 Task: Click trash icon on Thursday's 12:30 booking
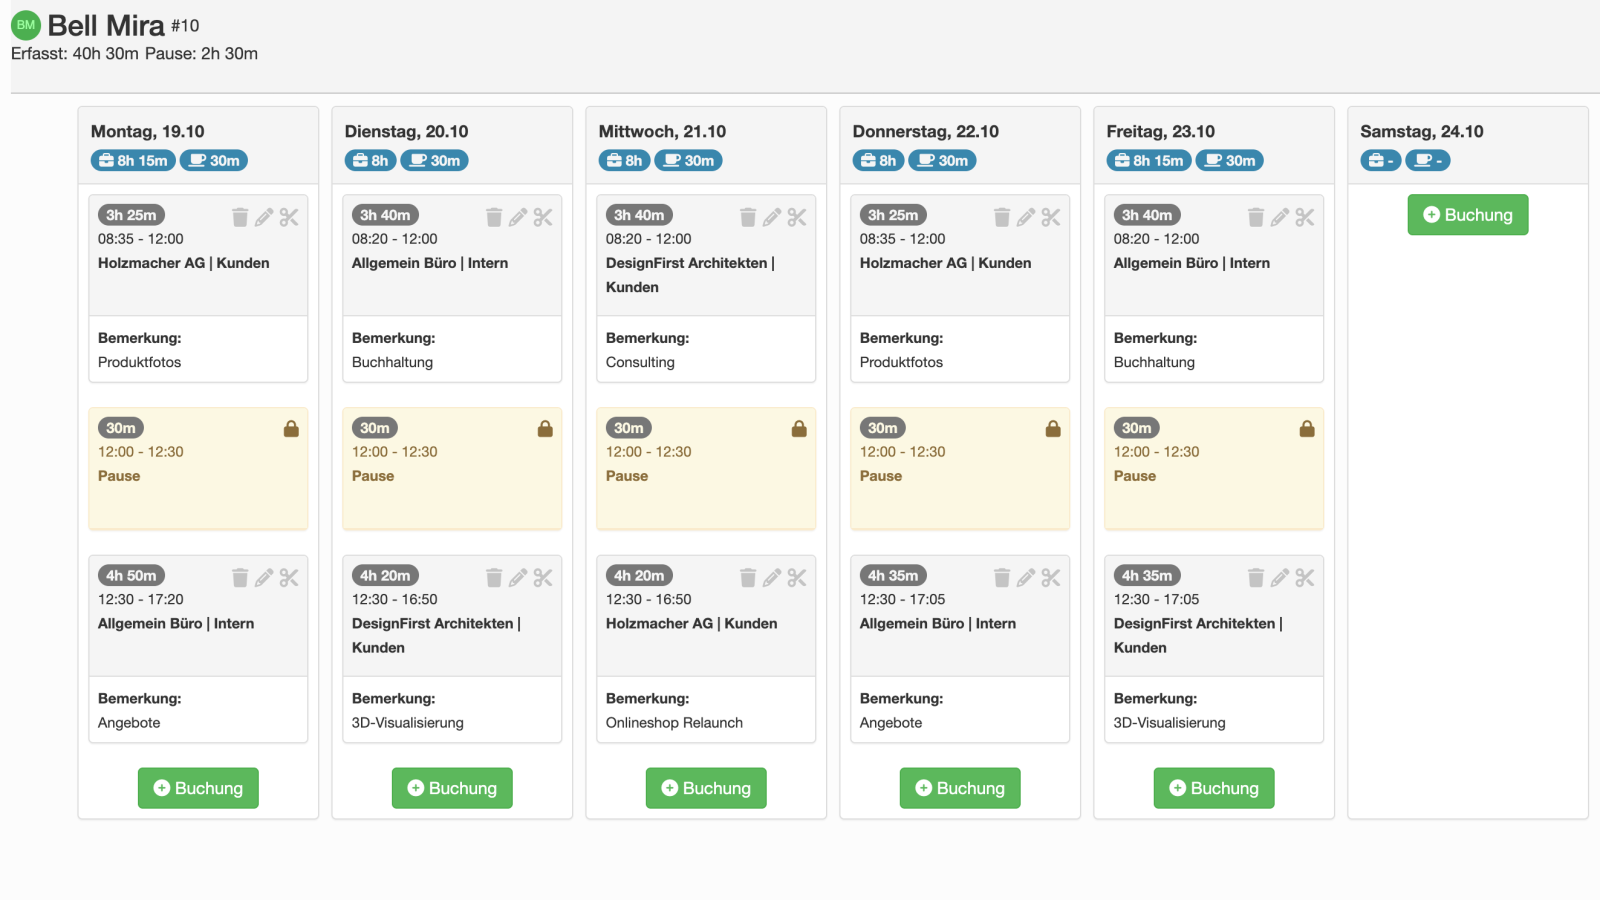coord(1002,577)
